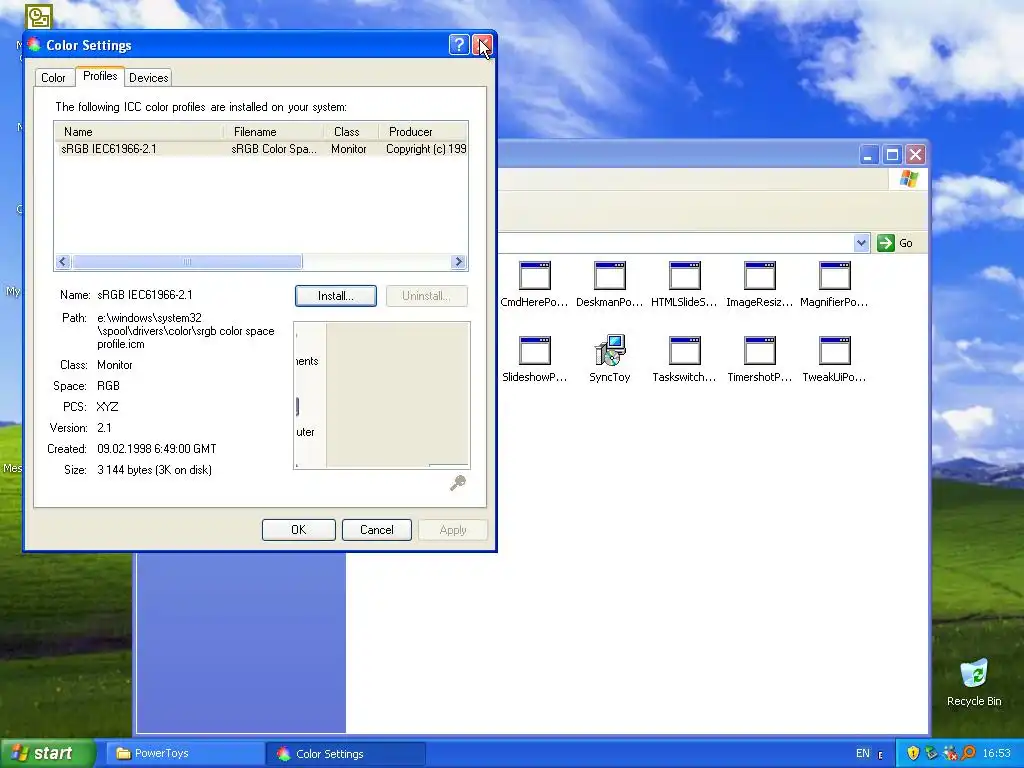
Task: Expand the address bar dropdown arrow
Action: click(x=861, y=243)
